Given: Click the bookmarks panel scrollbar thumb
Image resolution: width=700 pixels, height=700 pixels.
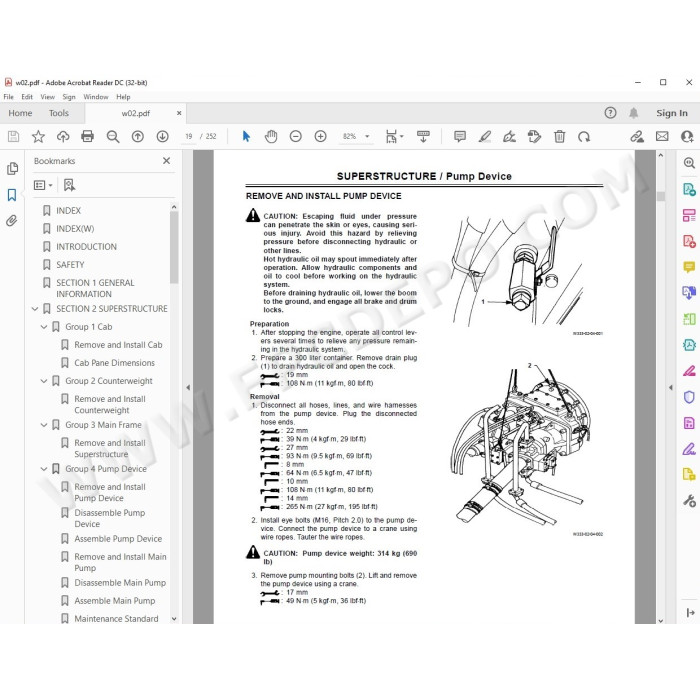Looking at the screenshot, I should pos(174,248).
